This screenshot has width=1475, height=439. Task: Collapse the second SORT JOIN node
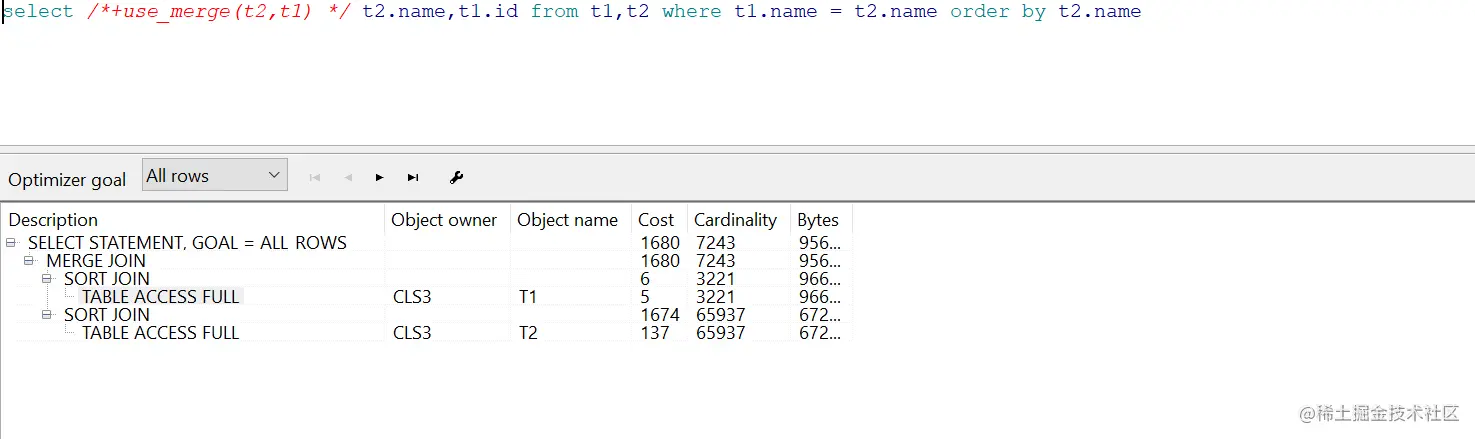point(47,315)
